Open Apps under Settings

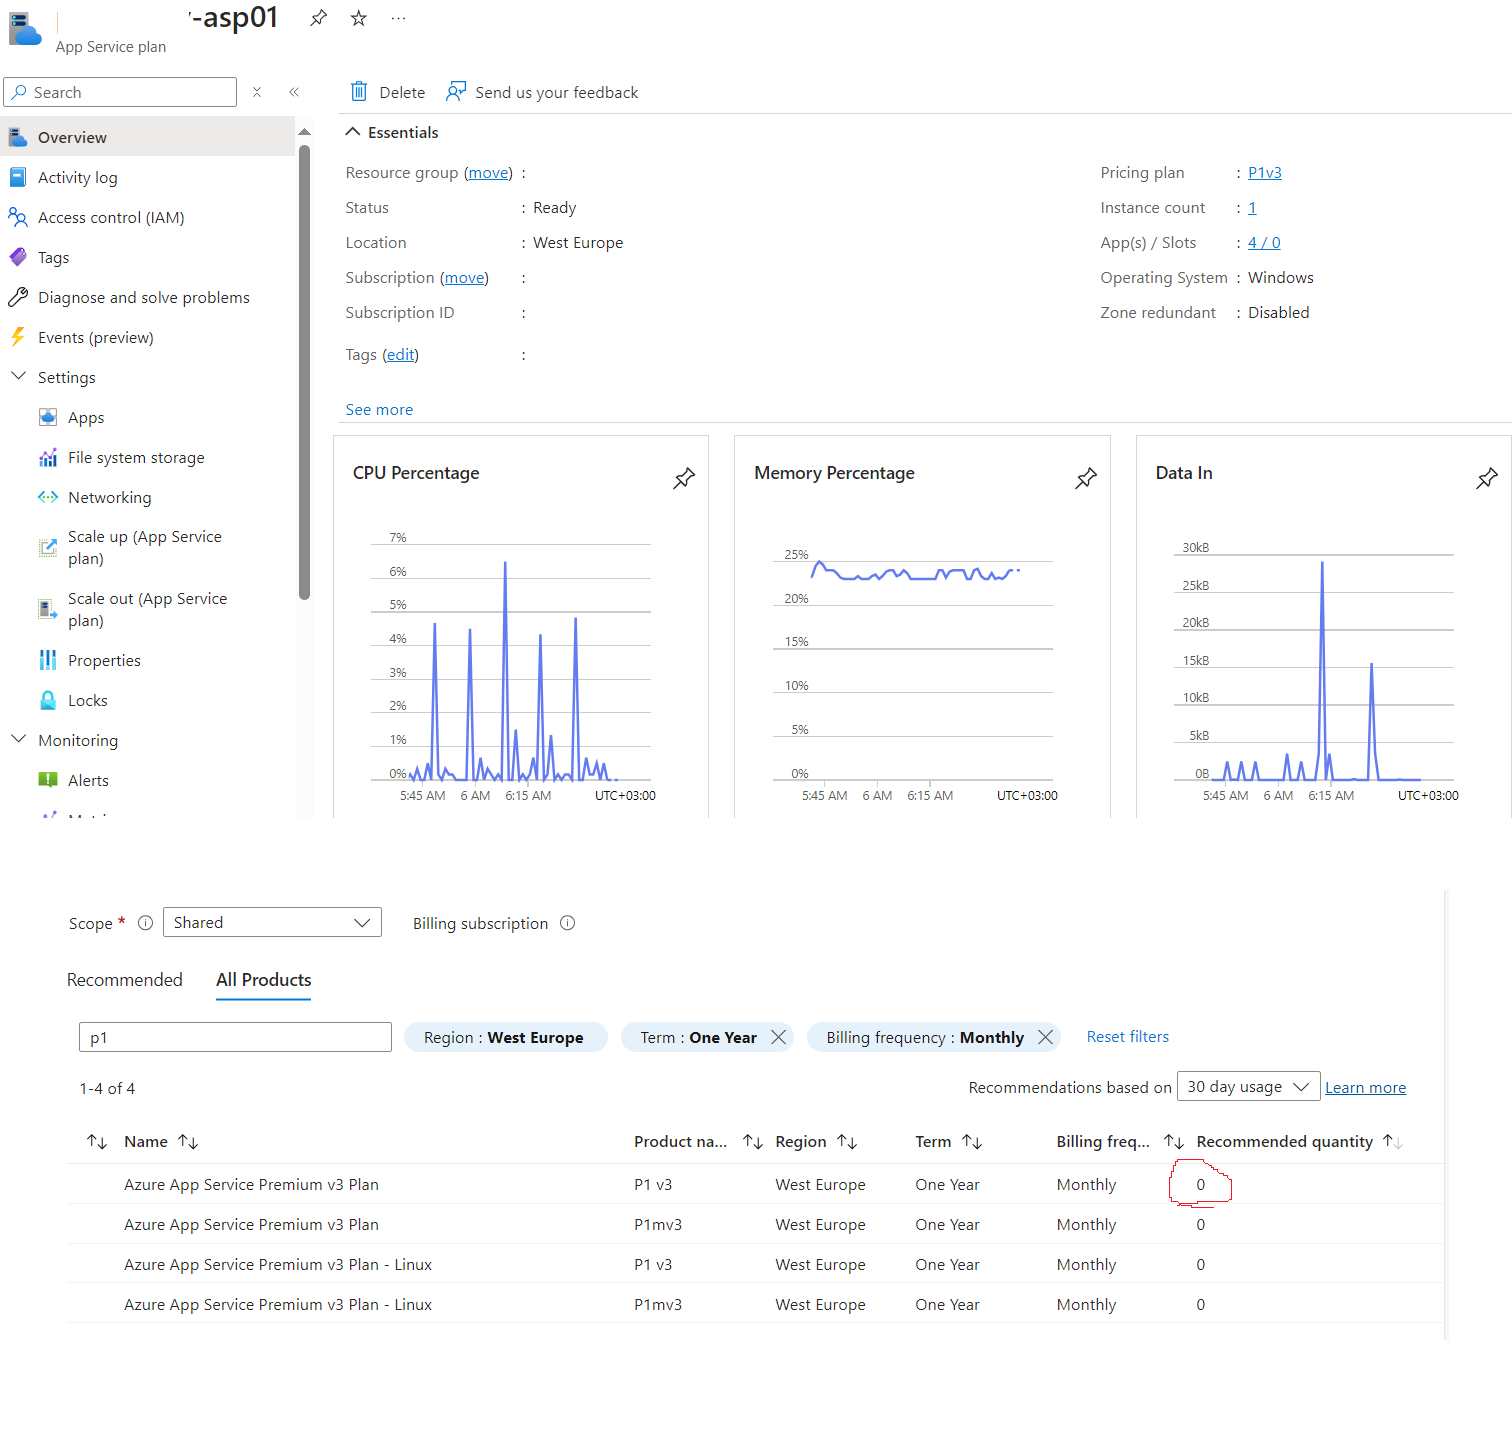[x=85, y=417]
